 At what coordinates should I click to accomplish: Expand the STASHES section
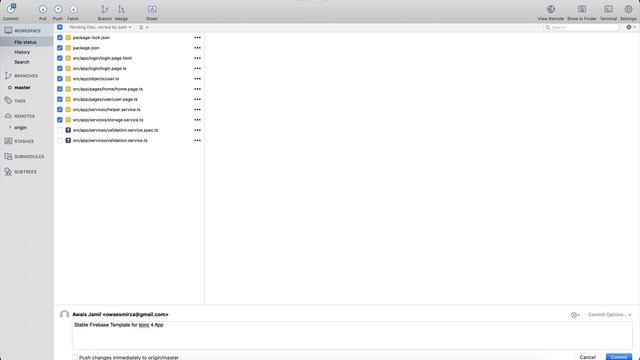coord(19,141)
